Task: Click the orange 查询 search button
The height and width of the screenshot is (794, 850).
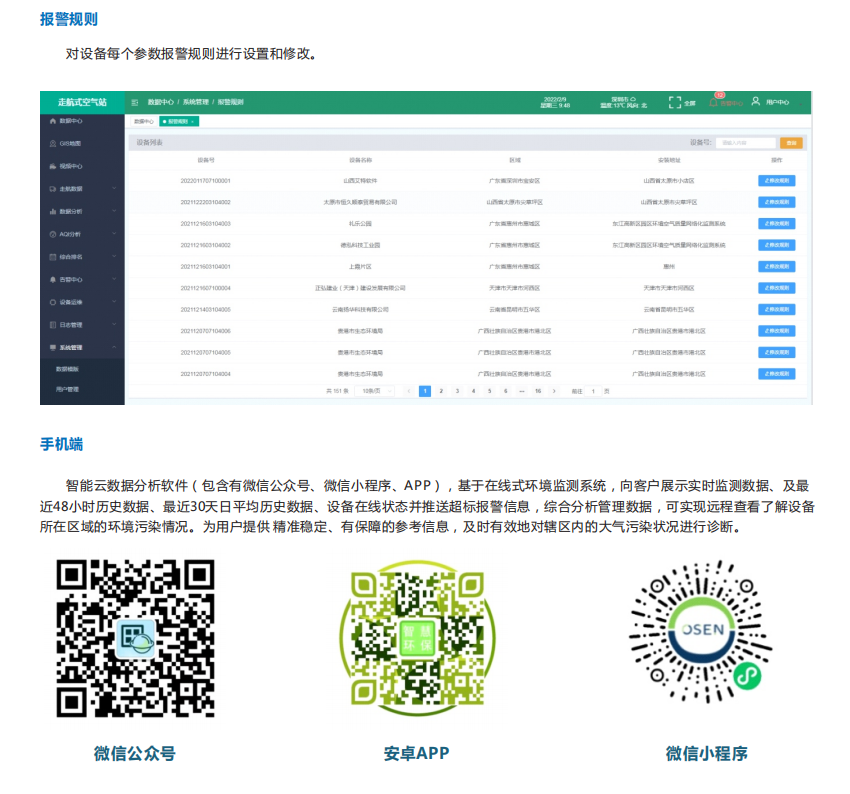Action: point(791,143)
